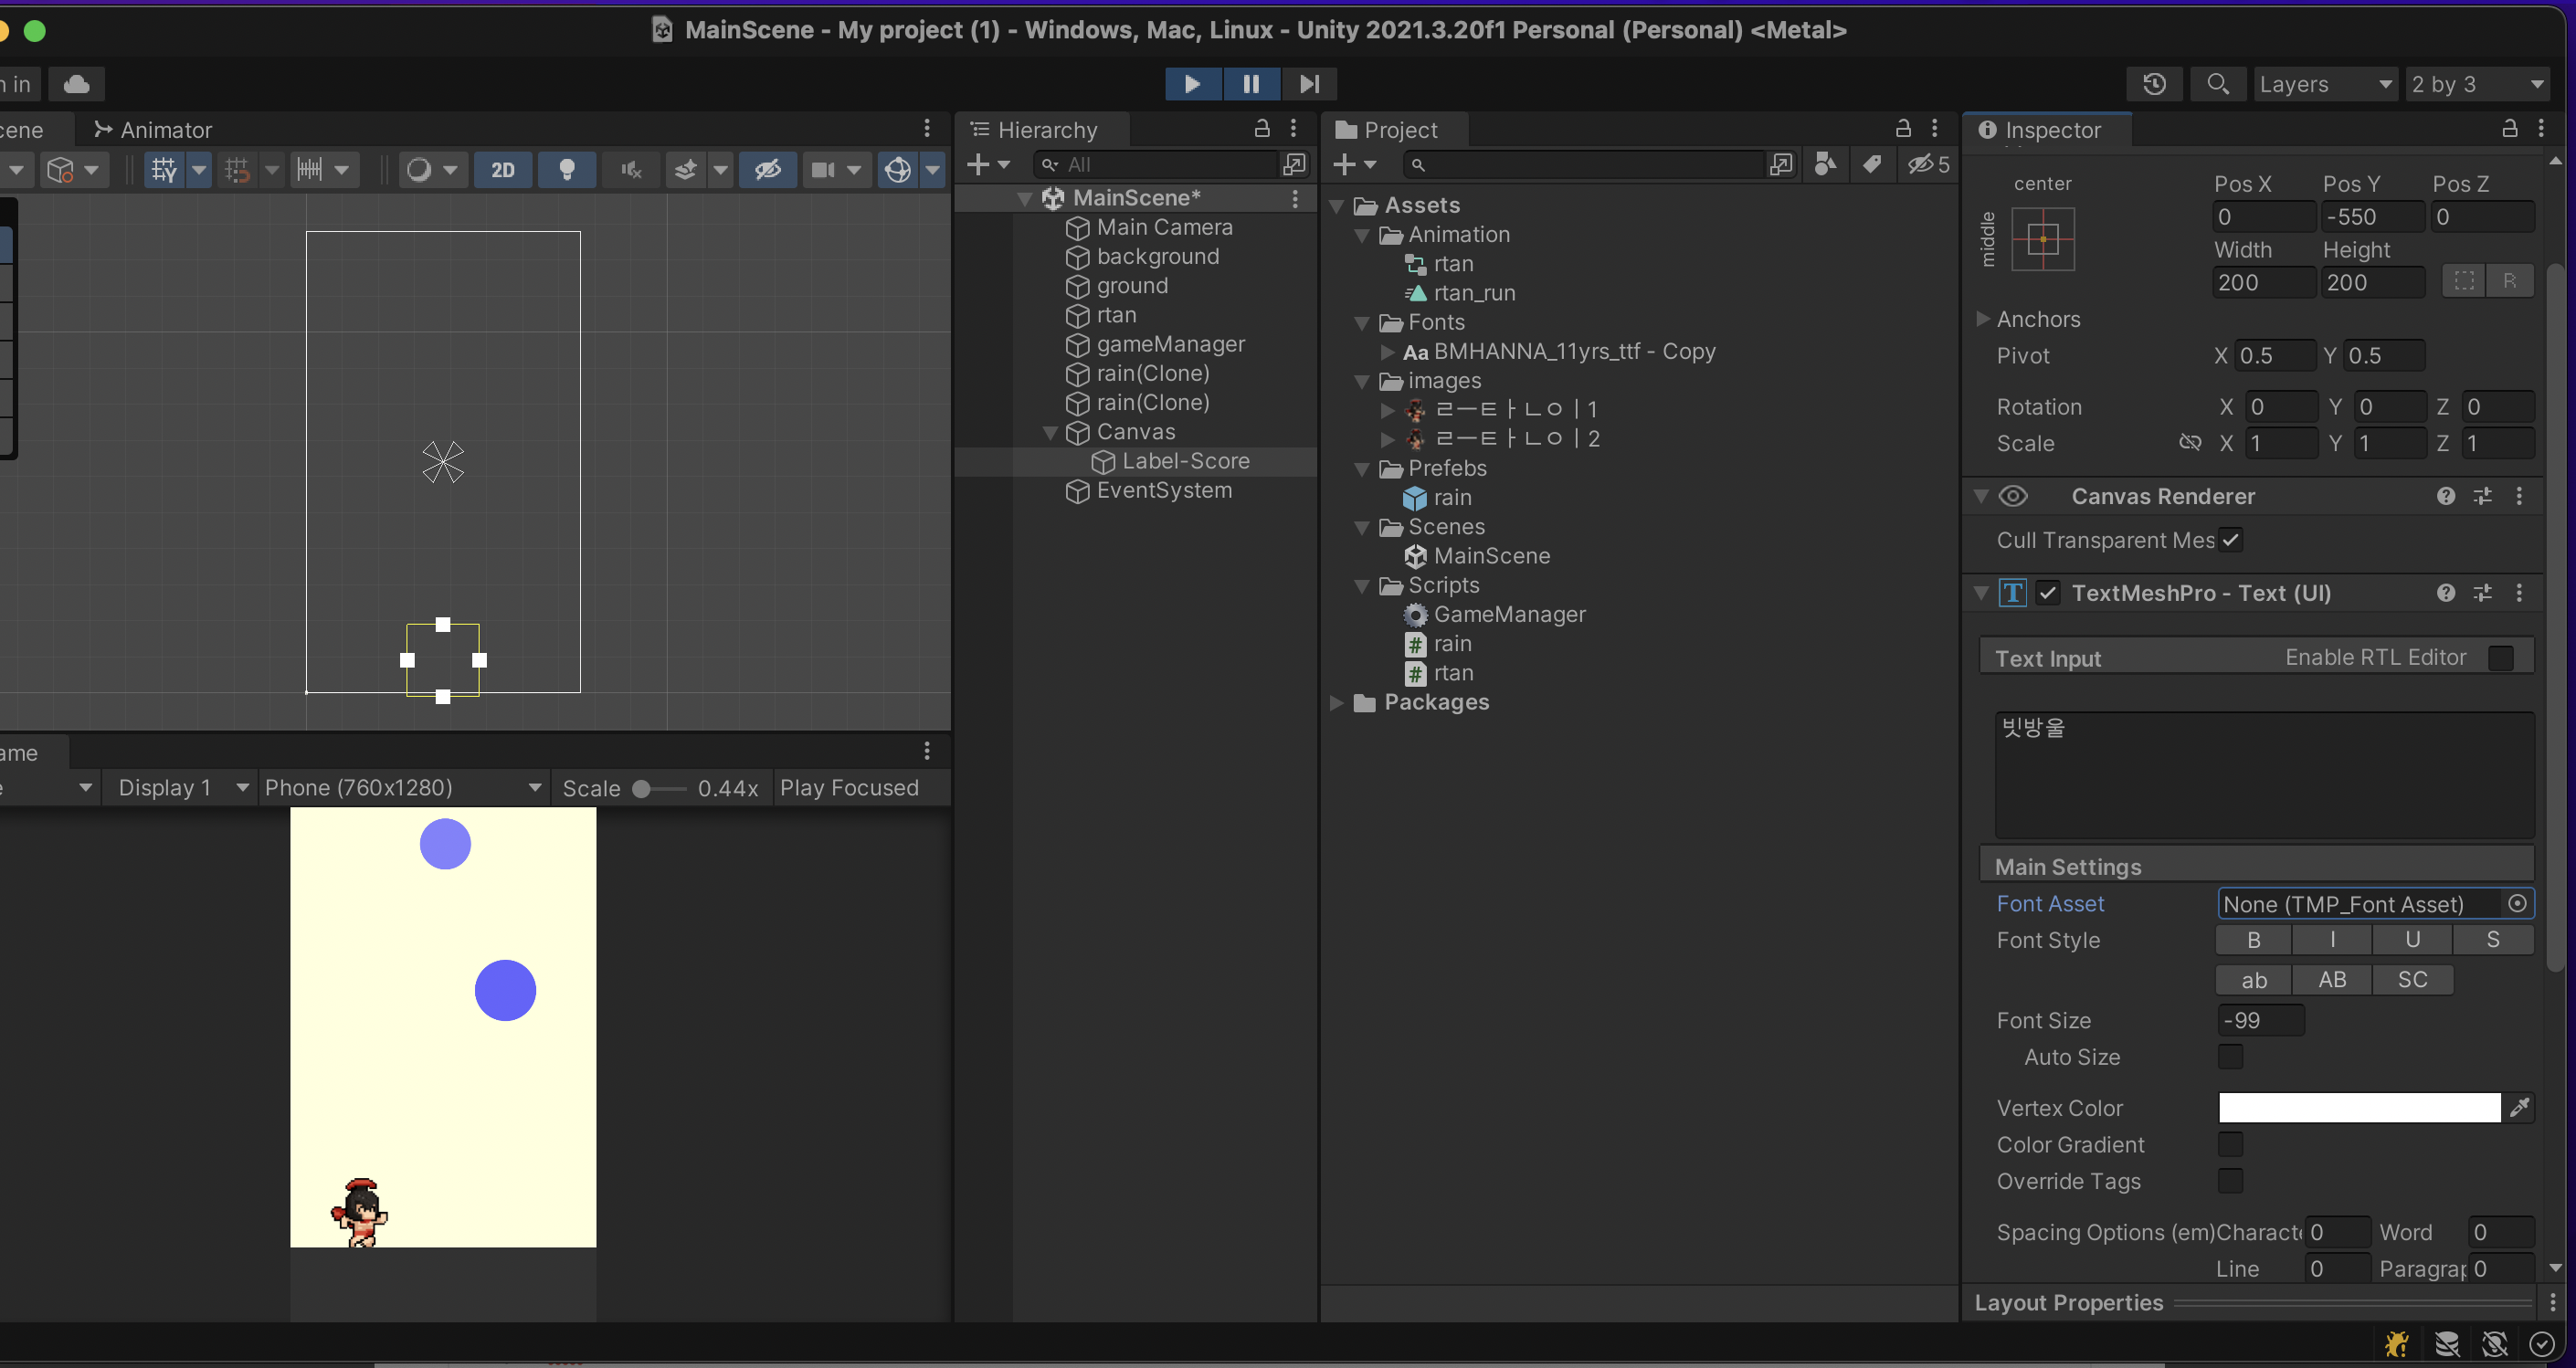Open the Font Asset object picker circle
This screenshot has height=1368, width=2576.
point(2517,903)
